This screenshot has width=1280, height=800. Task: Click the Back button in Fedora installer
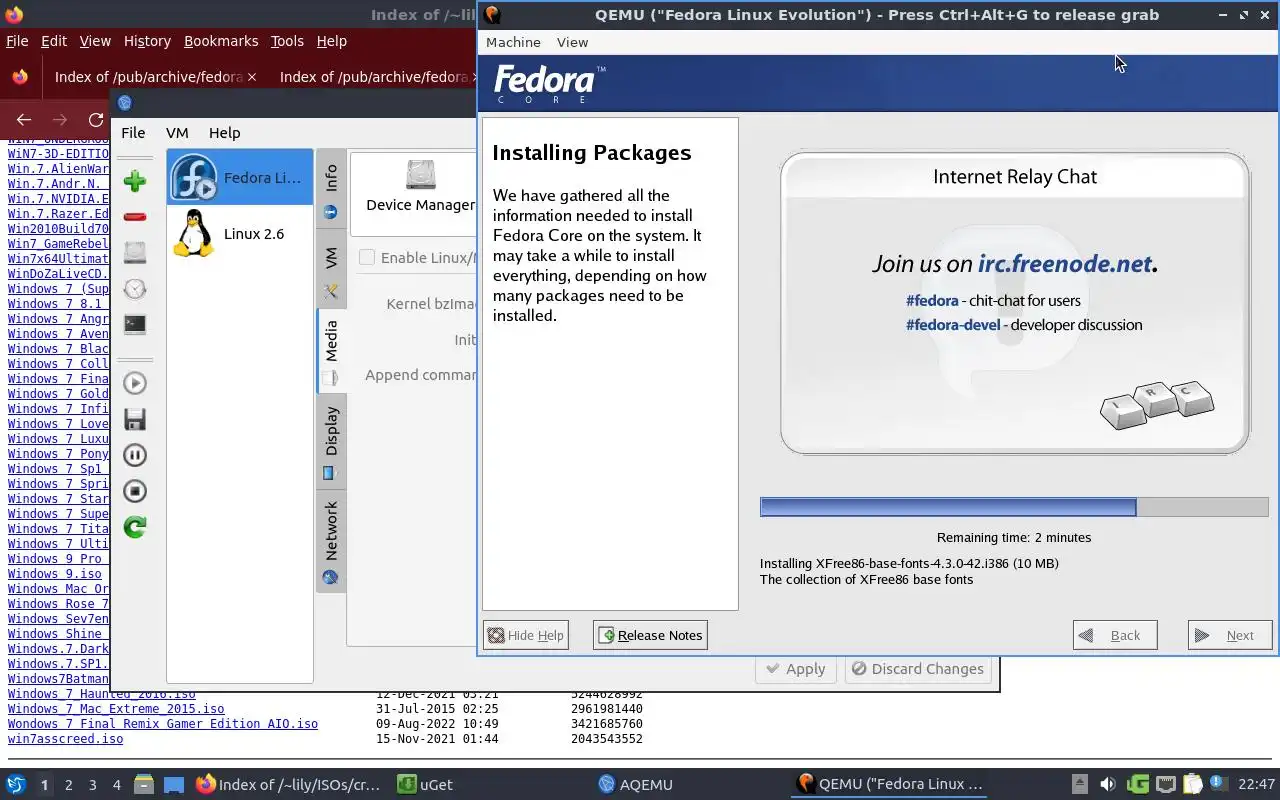1115,635
